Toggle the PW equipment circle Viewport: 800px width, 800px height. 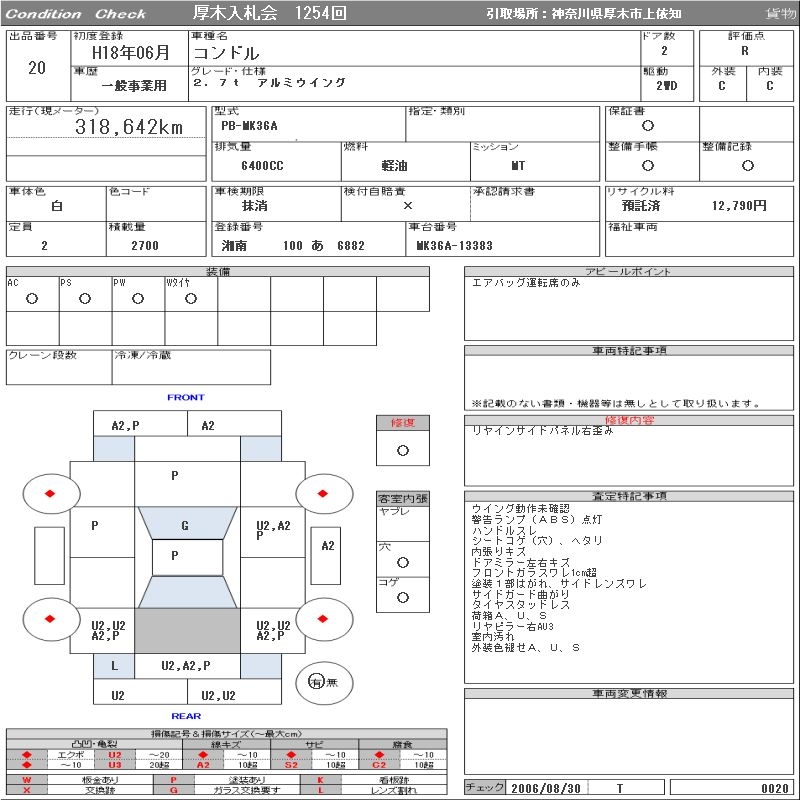click(138, 298)
